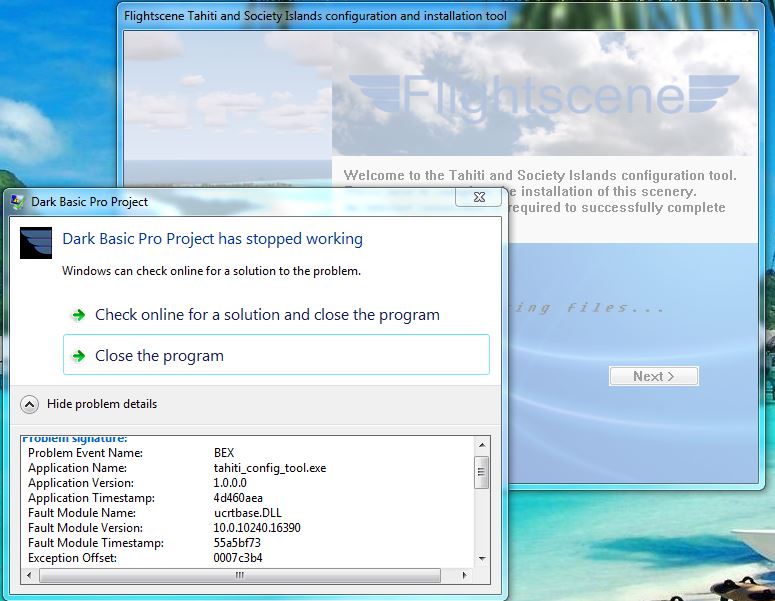Click Next button in Flightscene configuration tool
Viewport: 775px width, 601px height.
pyautogui.click(x=654, y=376)
